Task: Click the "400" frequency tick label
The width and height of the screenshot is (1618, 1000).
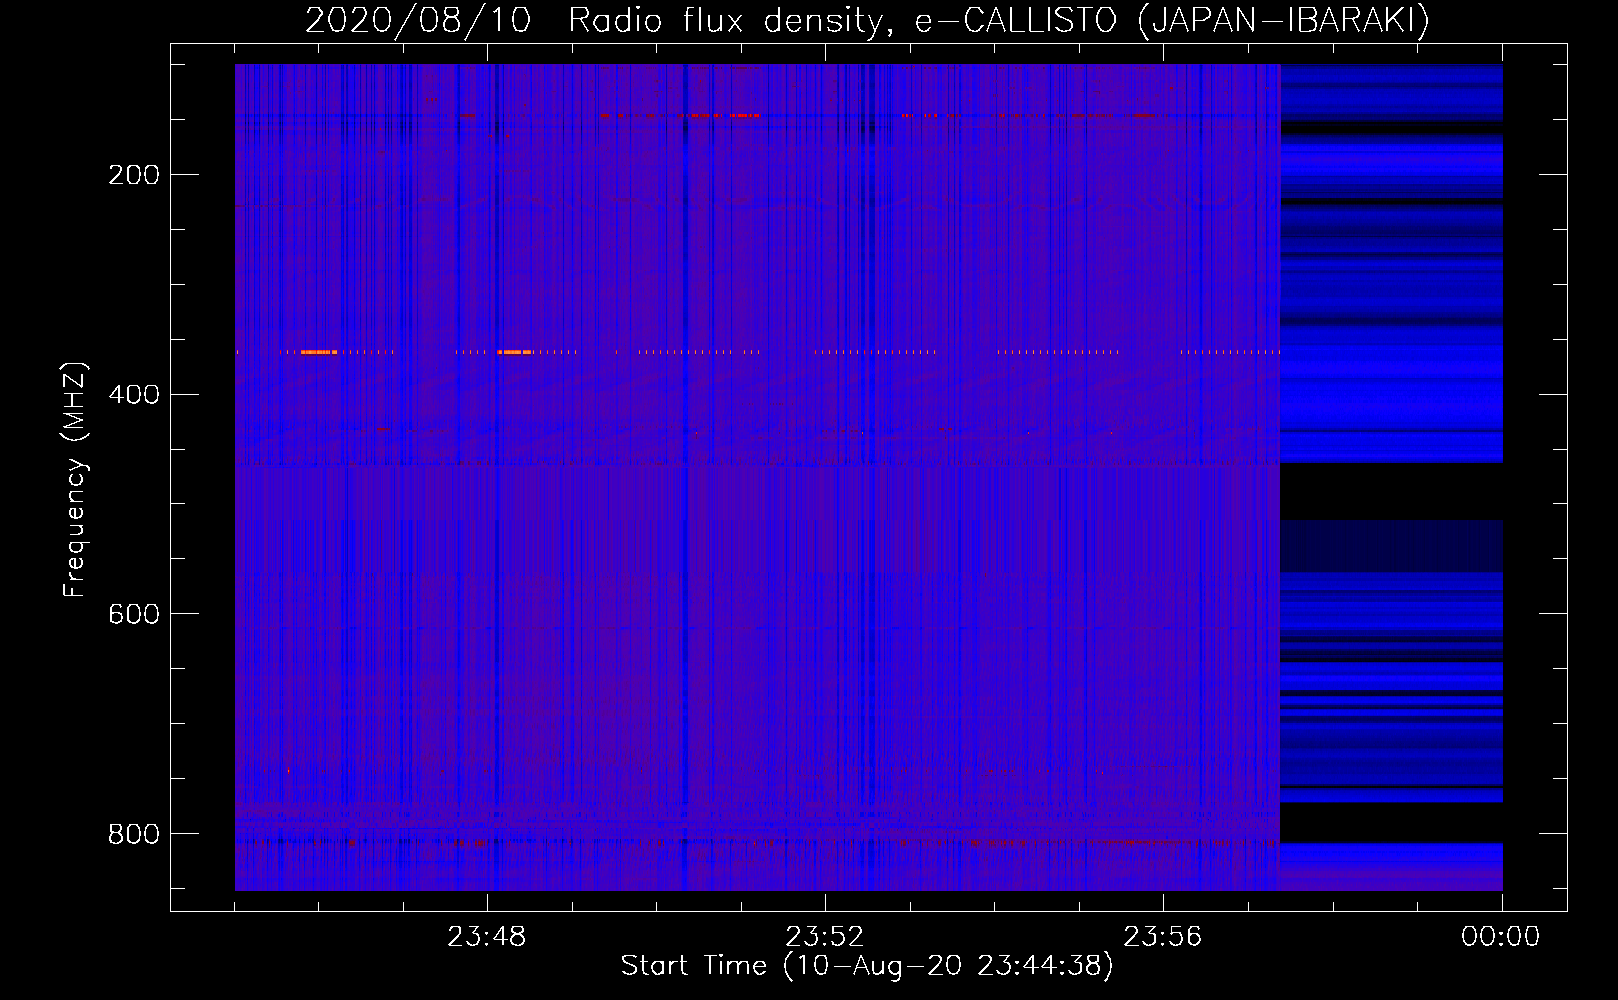Action: [134, 394]
